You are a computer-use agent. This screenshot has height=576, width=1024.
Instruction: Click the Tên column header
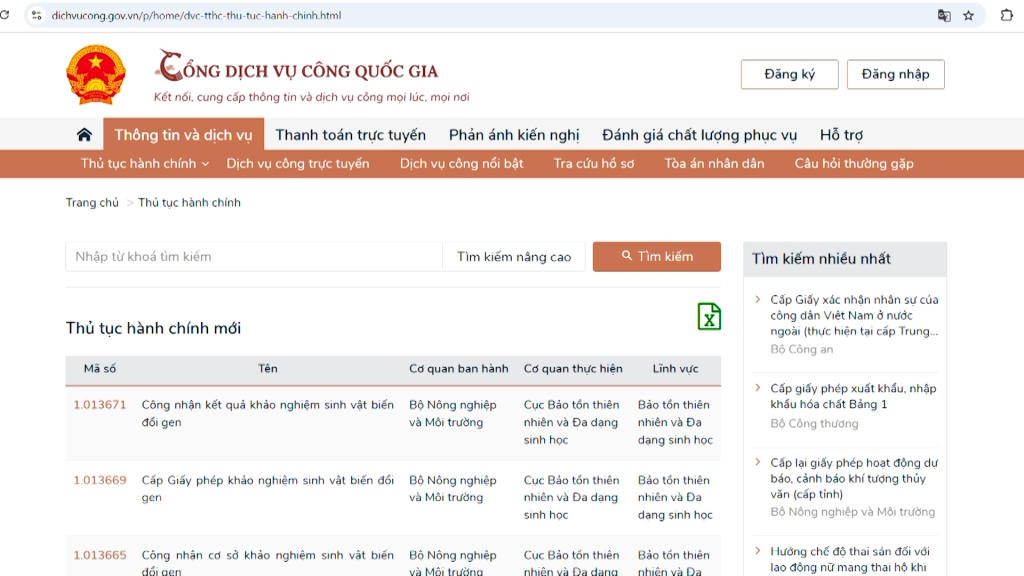point(268,369)
